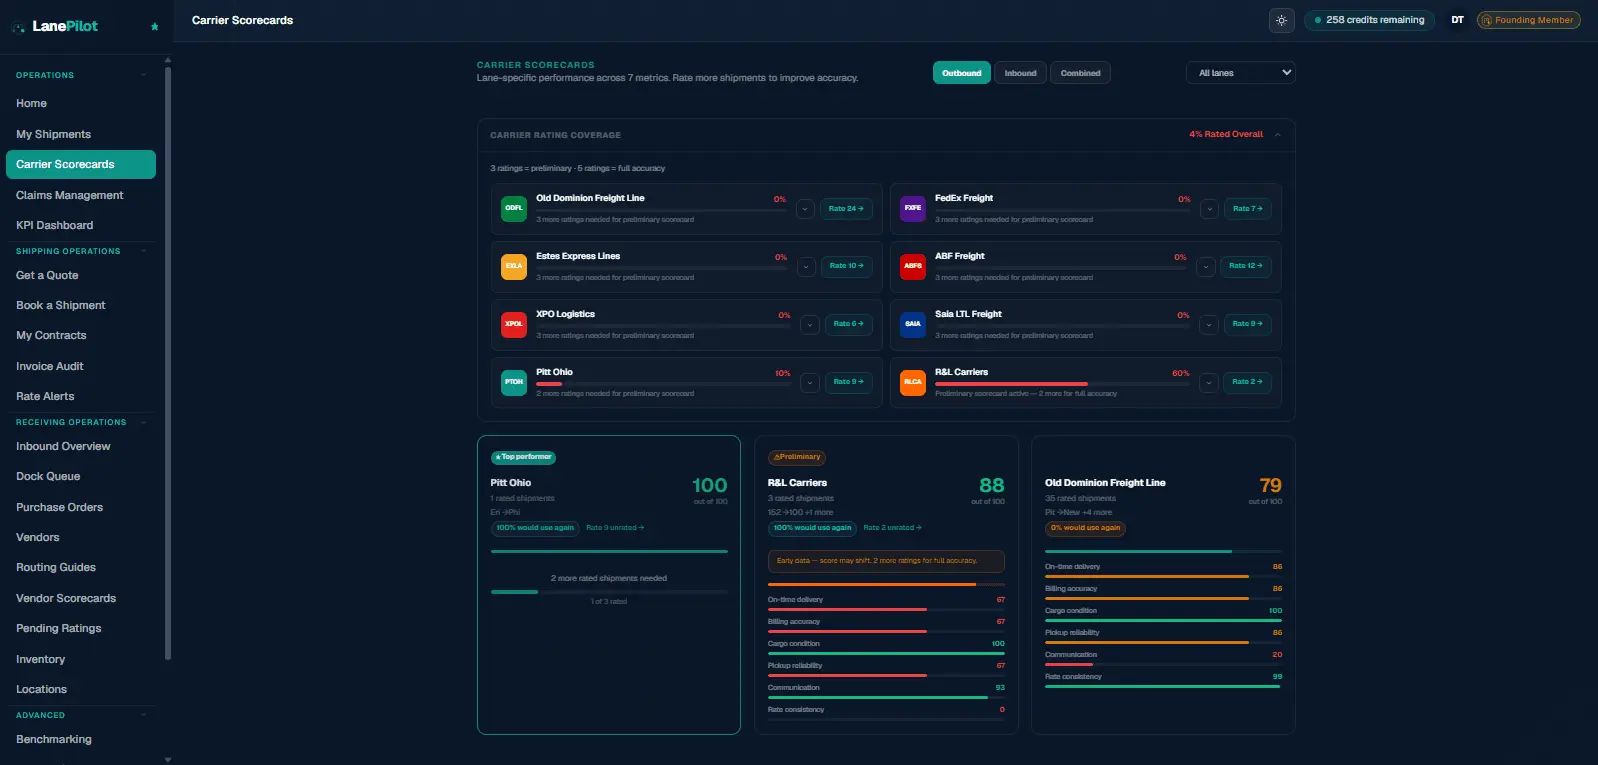Expand FedEx Freight row chevron

(1210, 209)
